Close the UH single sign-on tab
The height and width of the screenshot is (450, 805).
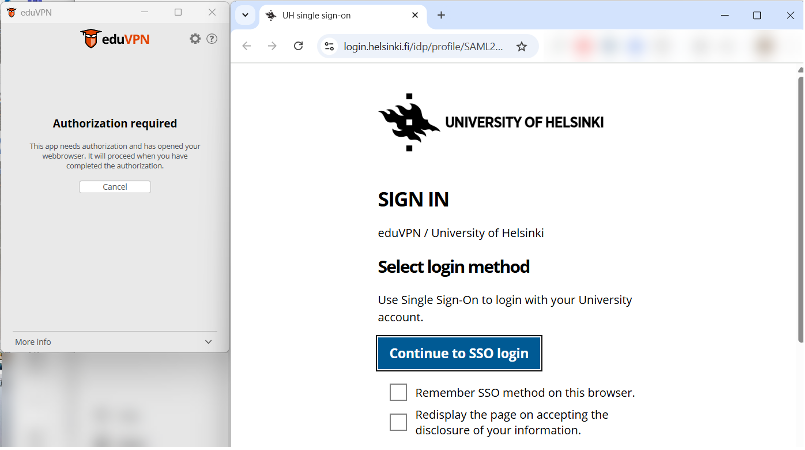tap(415, 15)
